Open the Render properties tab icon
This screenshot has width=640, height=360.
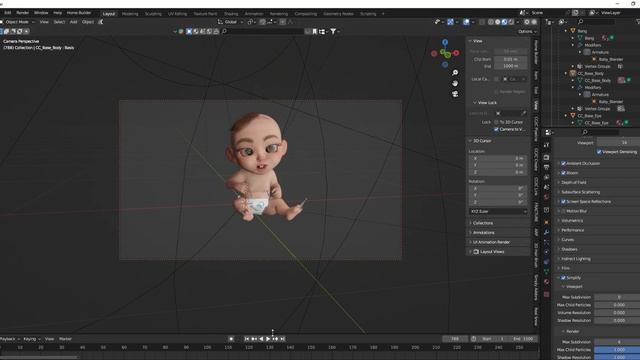click(547, 157)
